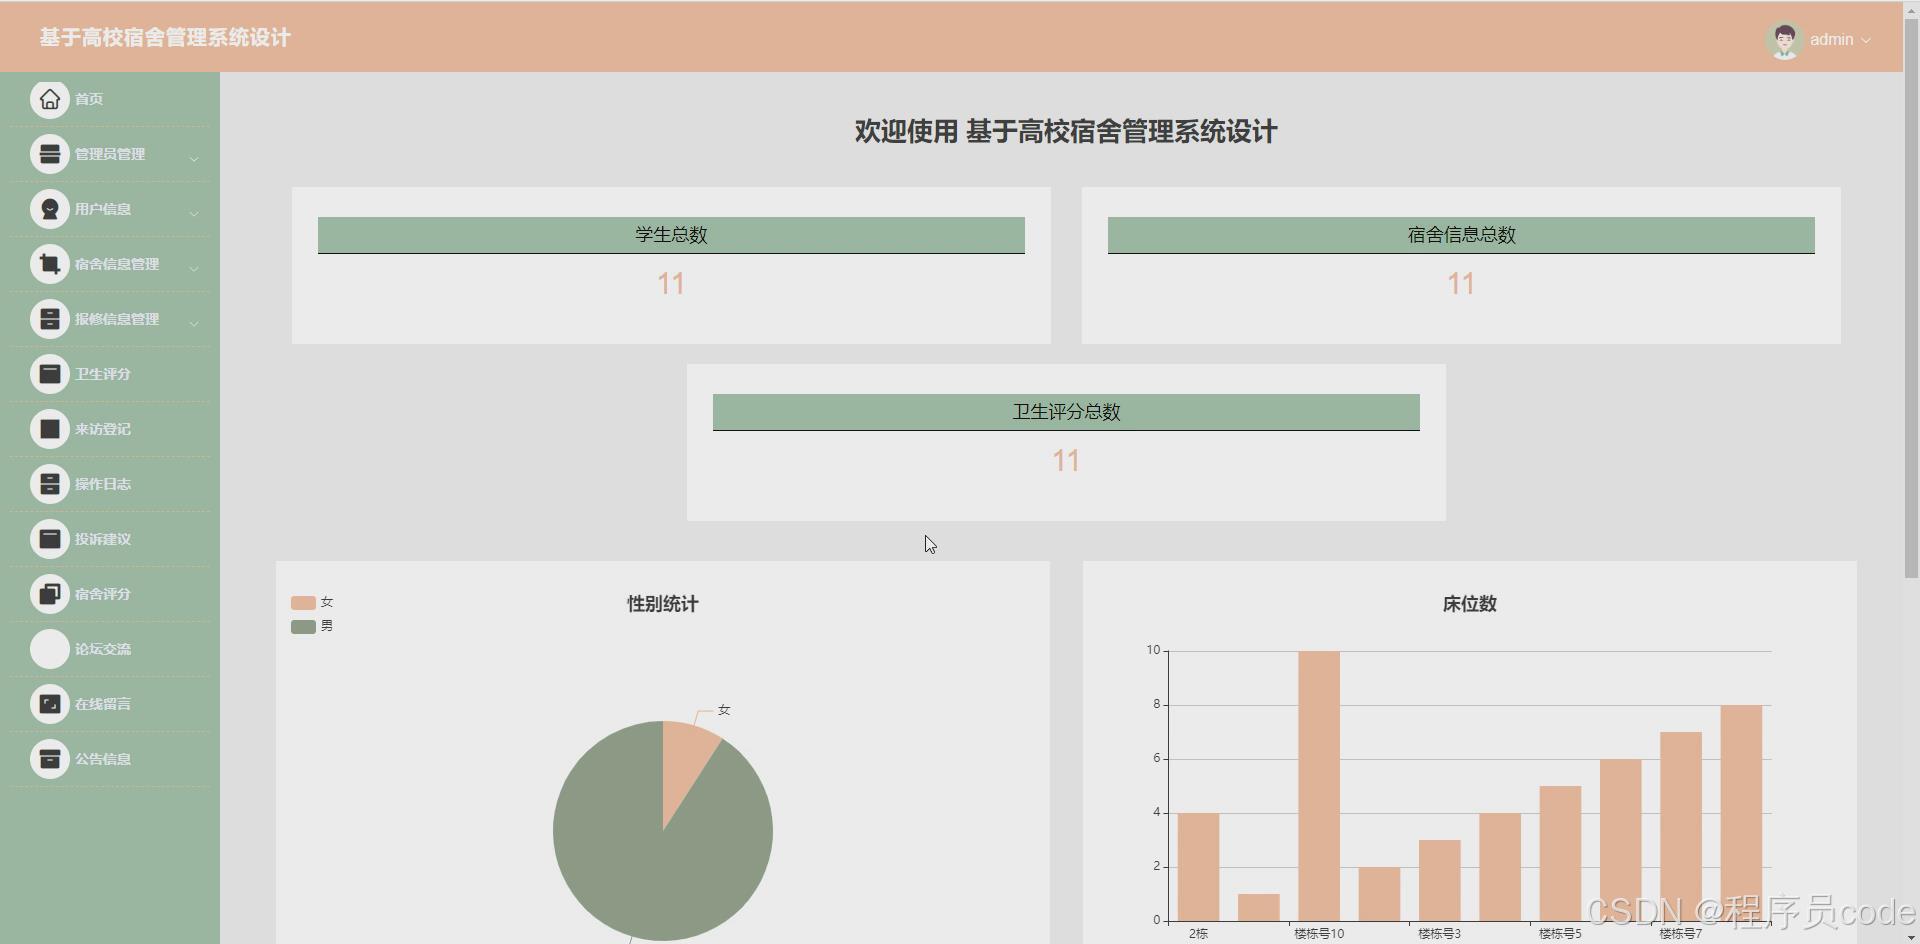Click the 性别统计 chart title
The image size is (1920, 944).
tap(662, 604)
